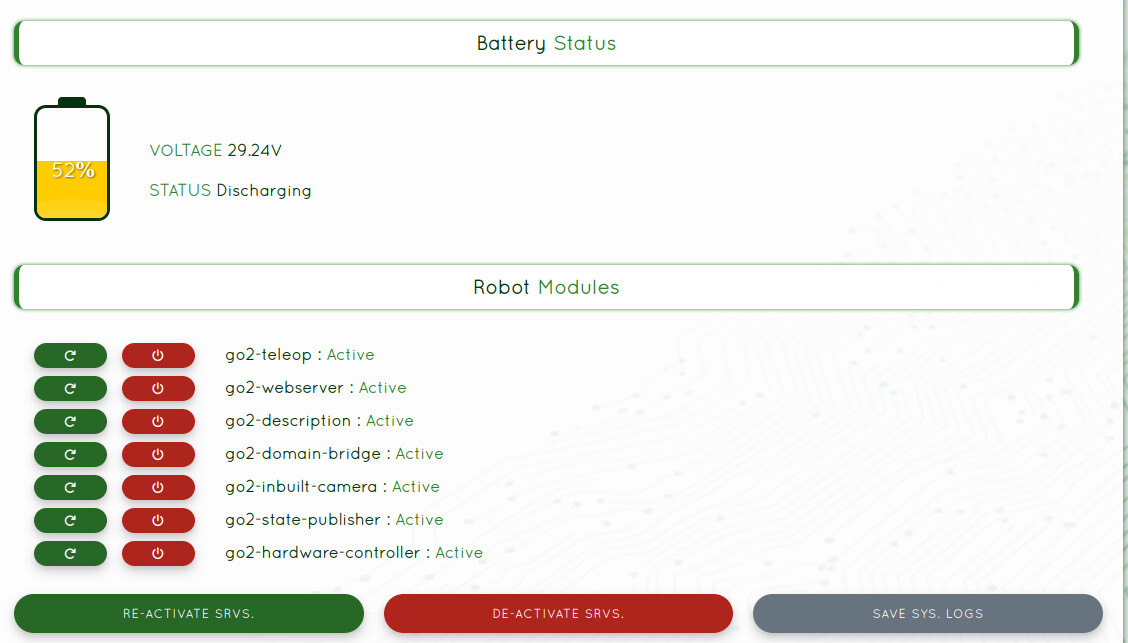This screenshot has width=1128, height=643.
Task: Power off go2-description module
Action: pyautogui.click(x=158, y=421)
